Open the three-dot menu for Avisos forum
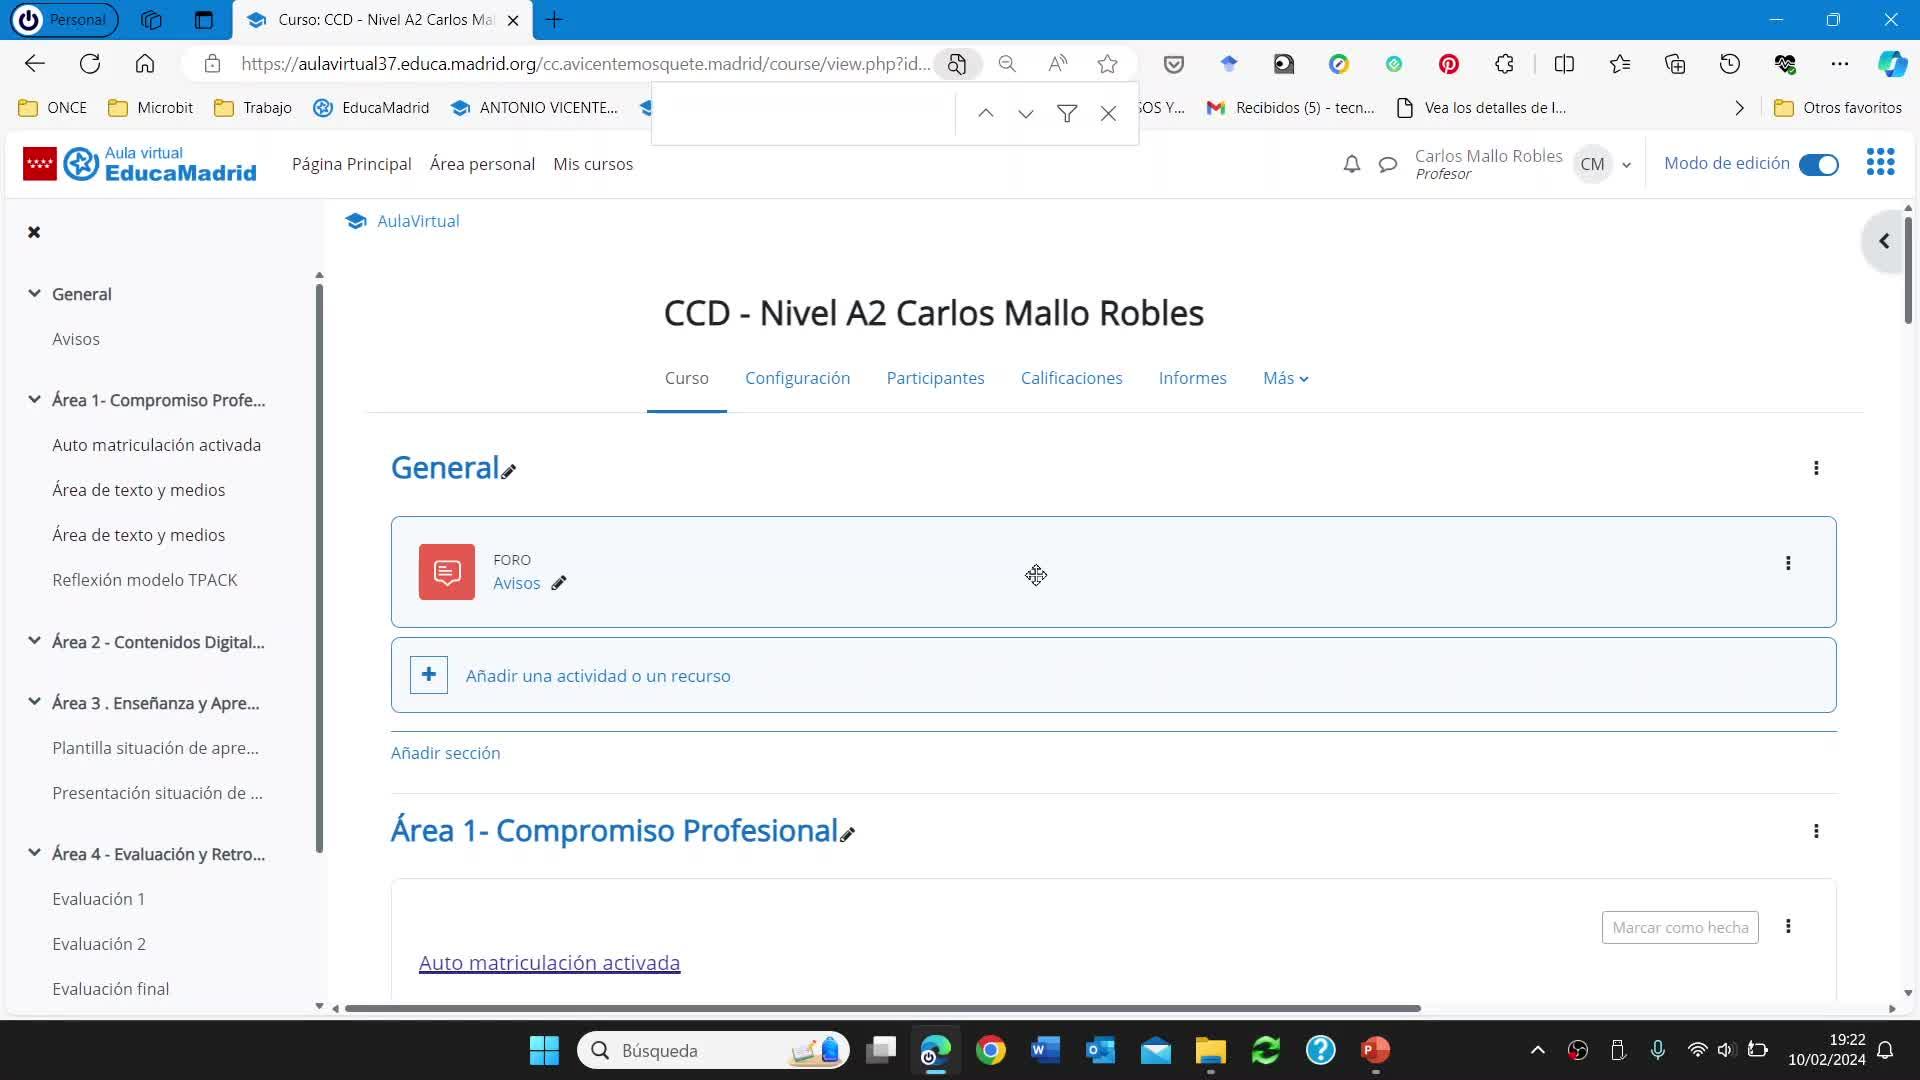 pos(1788,563)
